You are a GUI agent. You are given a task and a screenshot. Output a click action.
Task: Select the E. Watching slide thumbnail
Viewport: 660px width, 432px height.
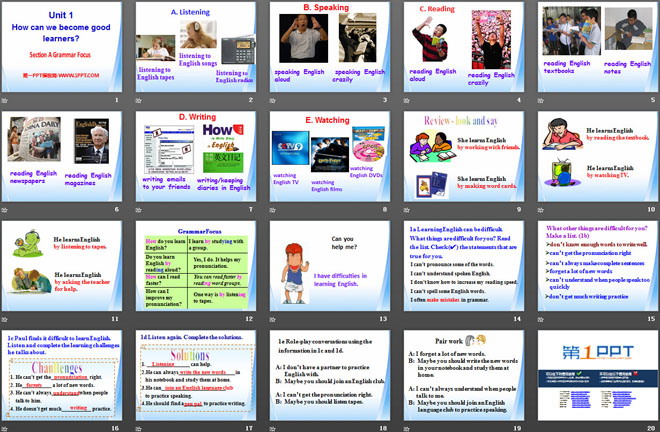click(x=330, y=156)
